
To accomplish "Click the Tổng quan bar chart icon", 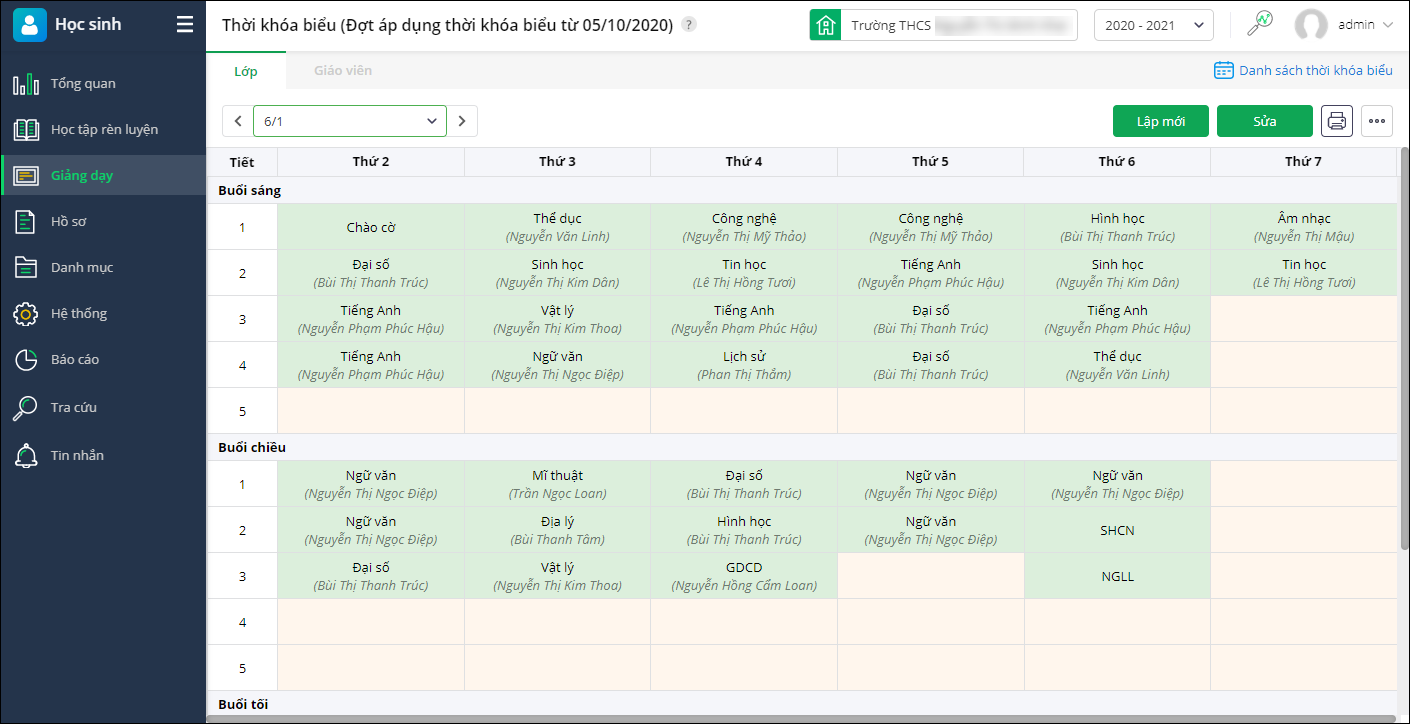I will pyautogui.click(x=26, y=84).
